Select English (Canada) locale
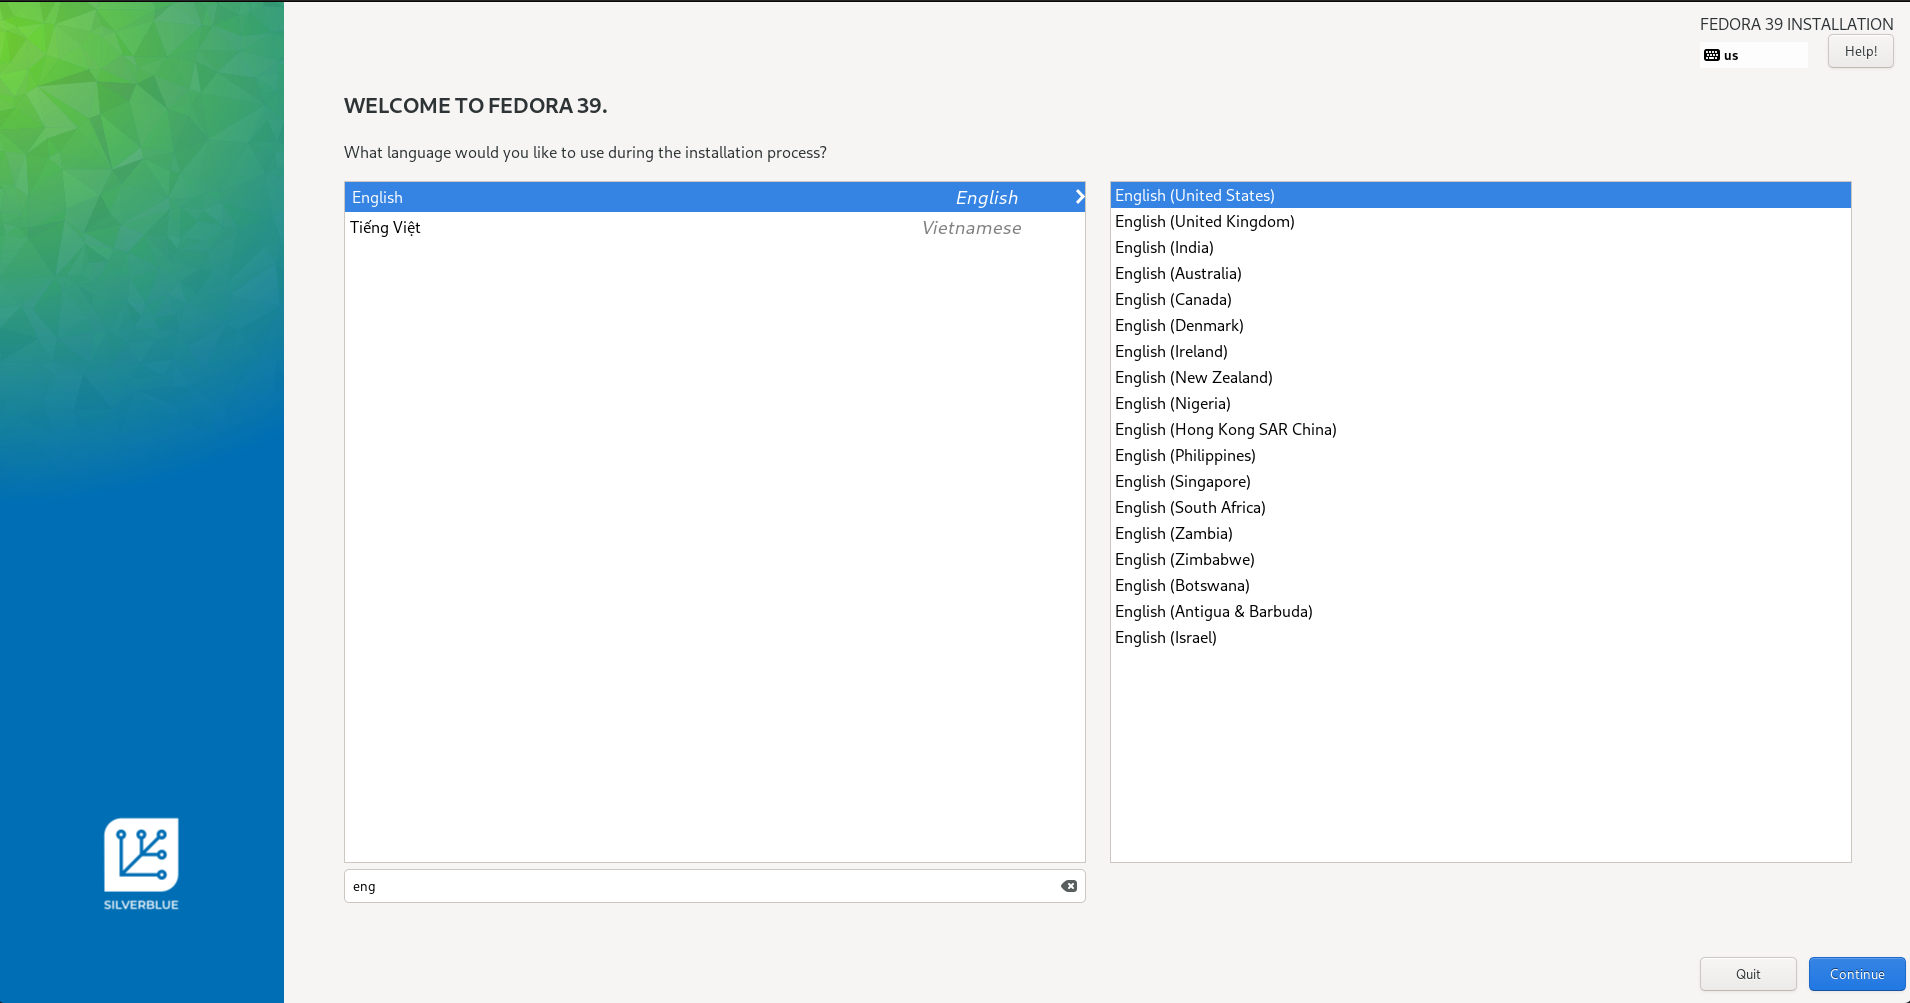The width and height of the screenshot is (1910, 1003). tap(1173, 300)
